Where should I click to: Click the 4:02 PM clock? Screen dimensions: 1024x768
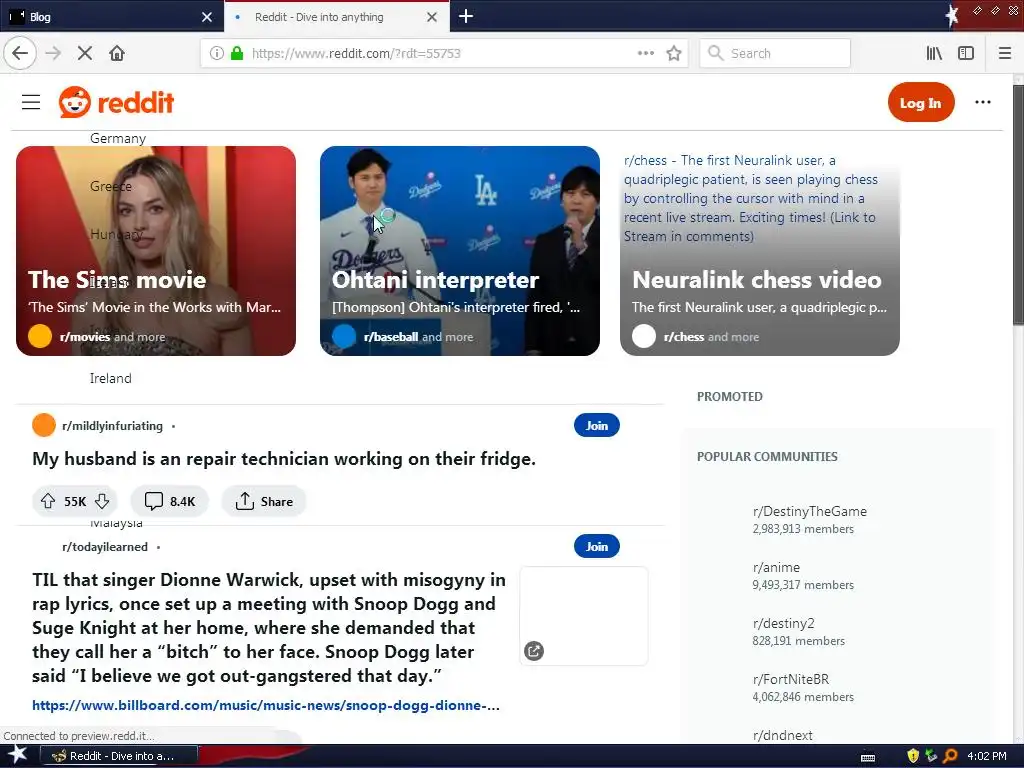click(x=987, y=756)
